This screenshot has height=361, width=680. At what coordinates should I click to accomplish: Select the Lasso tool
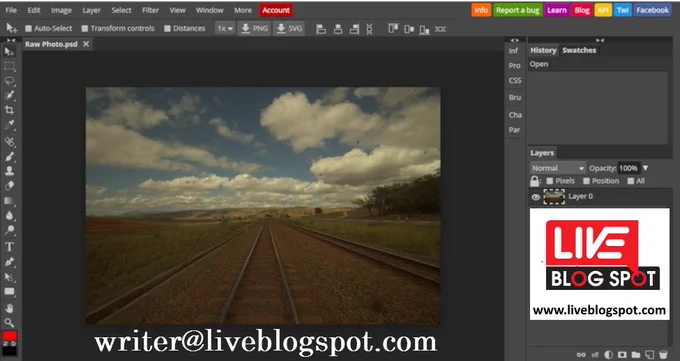point(9,81)
